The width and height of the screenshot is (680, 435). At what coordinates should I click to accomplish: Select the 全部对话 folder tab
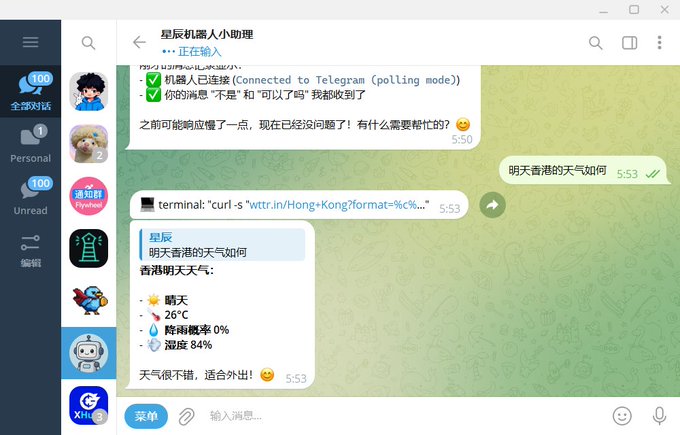point(30,92)
